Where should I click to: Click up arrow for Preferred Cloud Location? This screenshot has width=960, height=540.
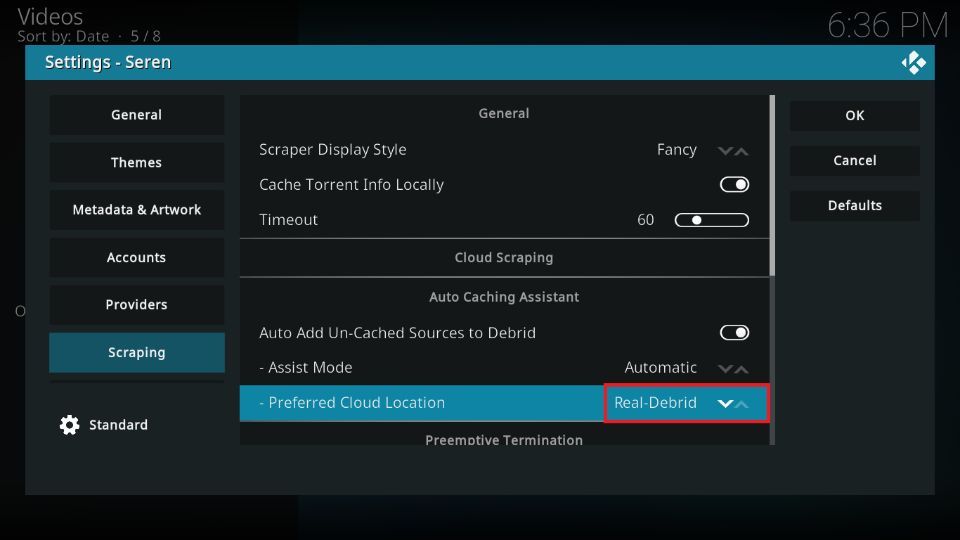pyautogui.click(x=741, y=403)
